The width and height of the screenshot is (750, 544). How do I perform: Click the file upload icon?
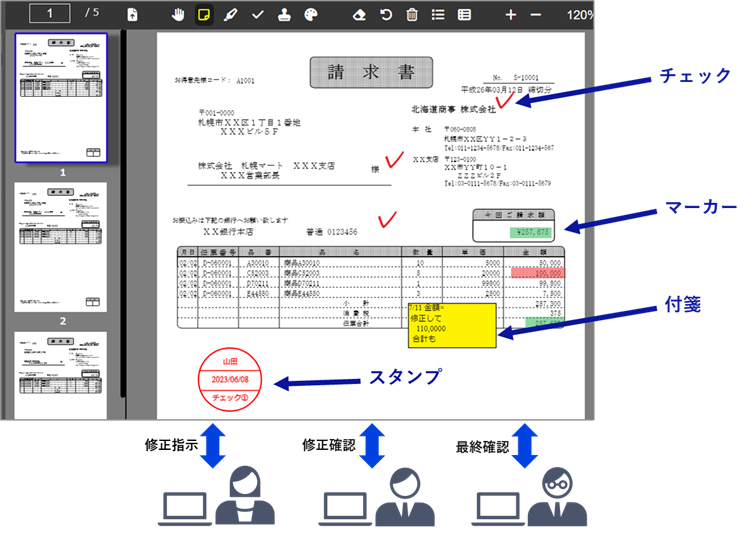click(132, 14)
